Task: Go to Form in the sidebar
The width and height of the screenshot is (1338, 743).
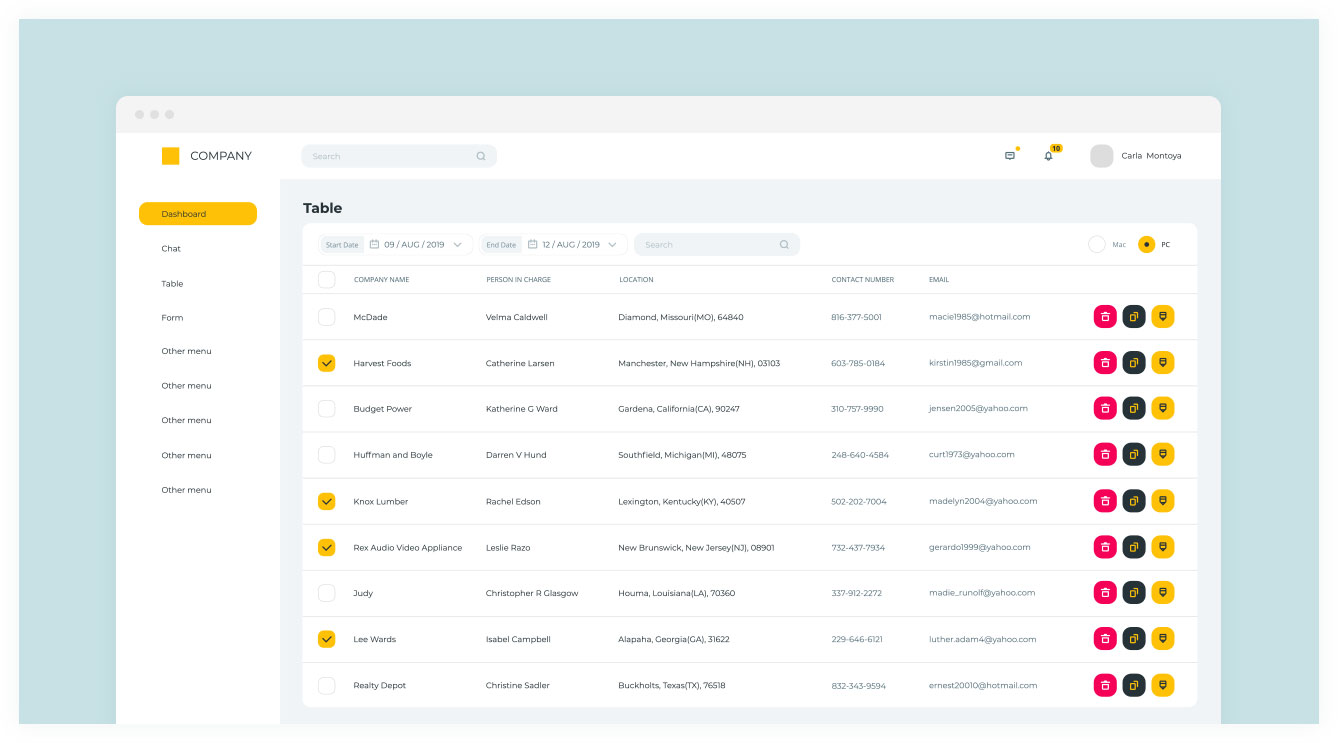Action: point(172,318)
